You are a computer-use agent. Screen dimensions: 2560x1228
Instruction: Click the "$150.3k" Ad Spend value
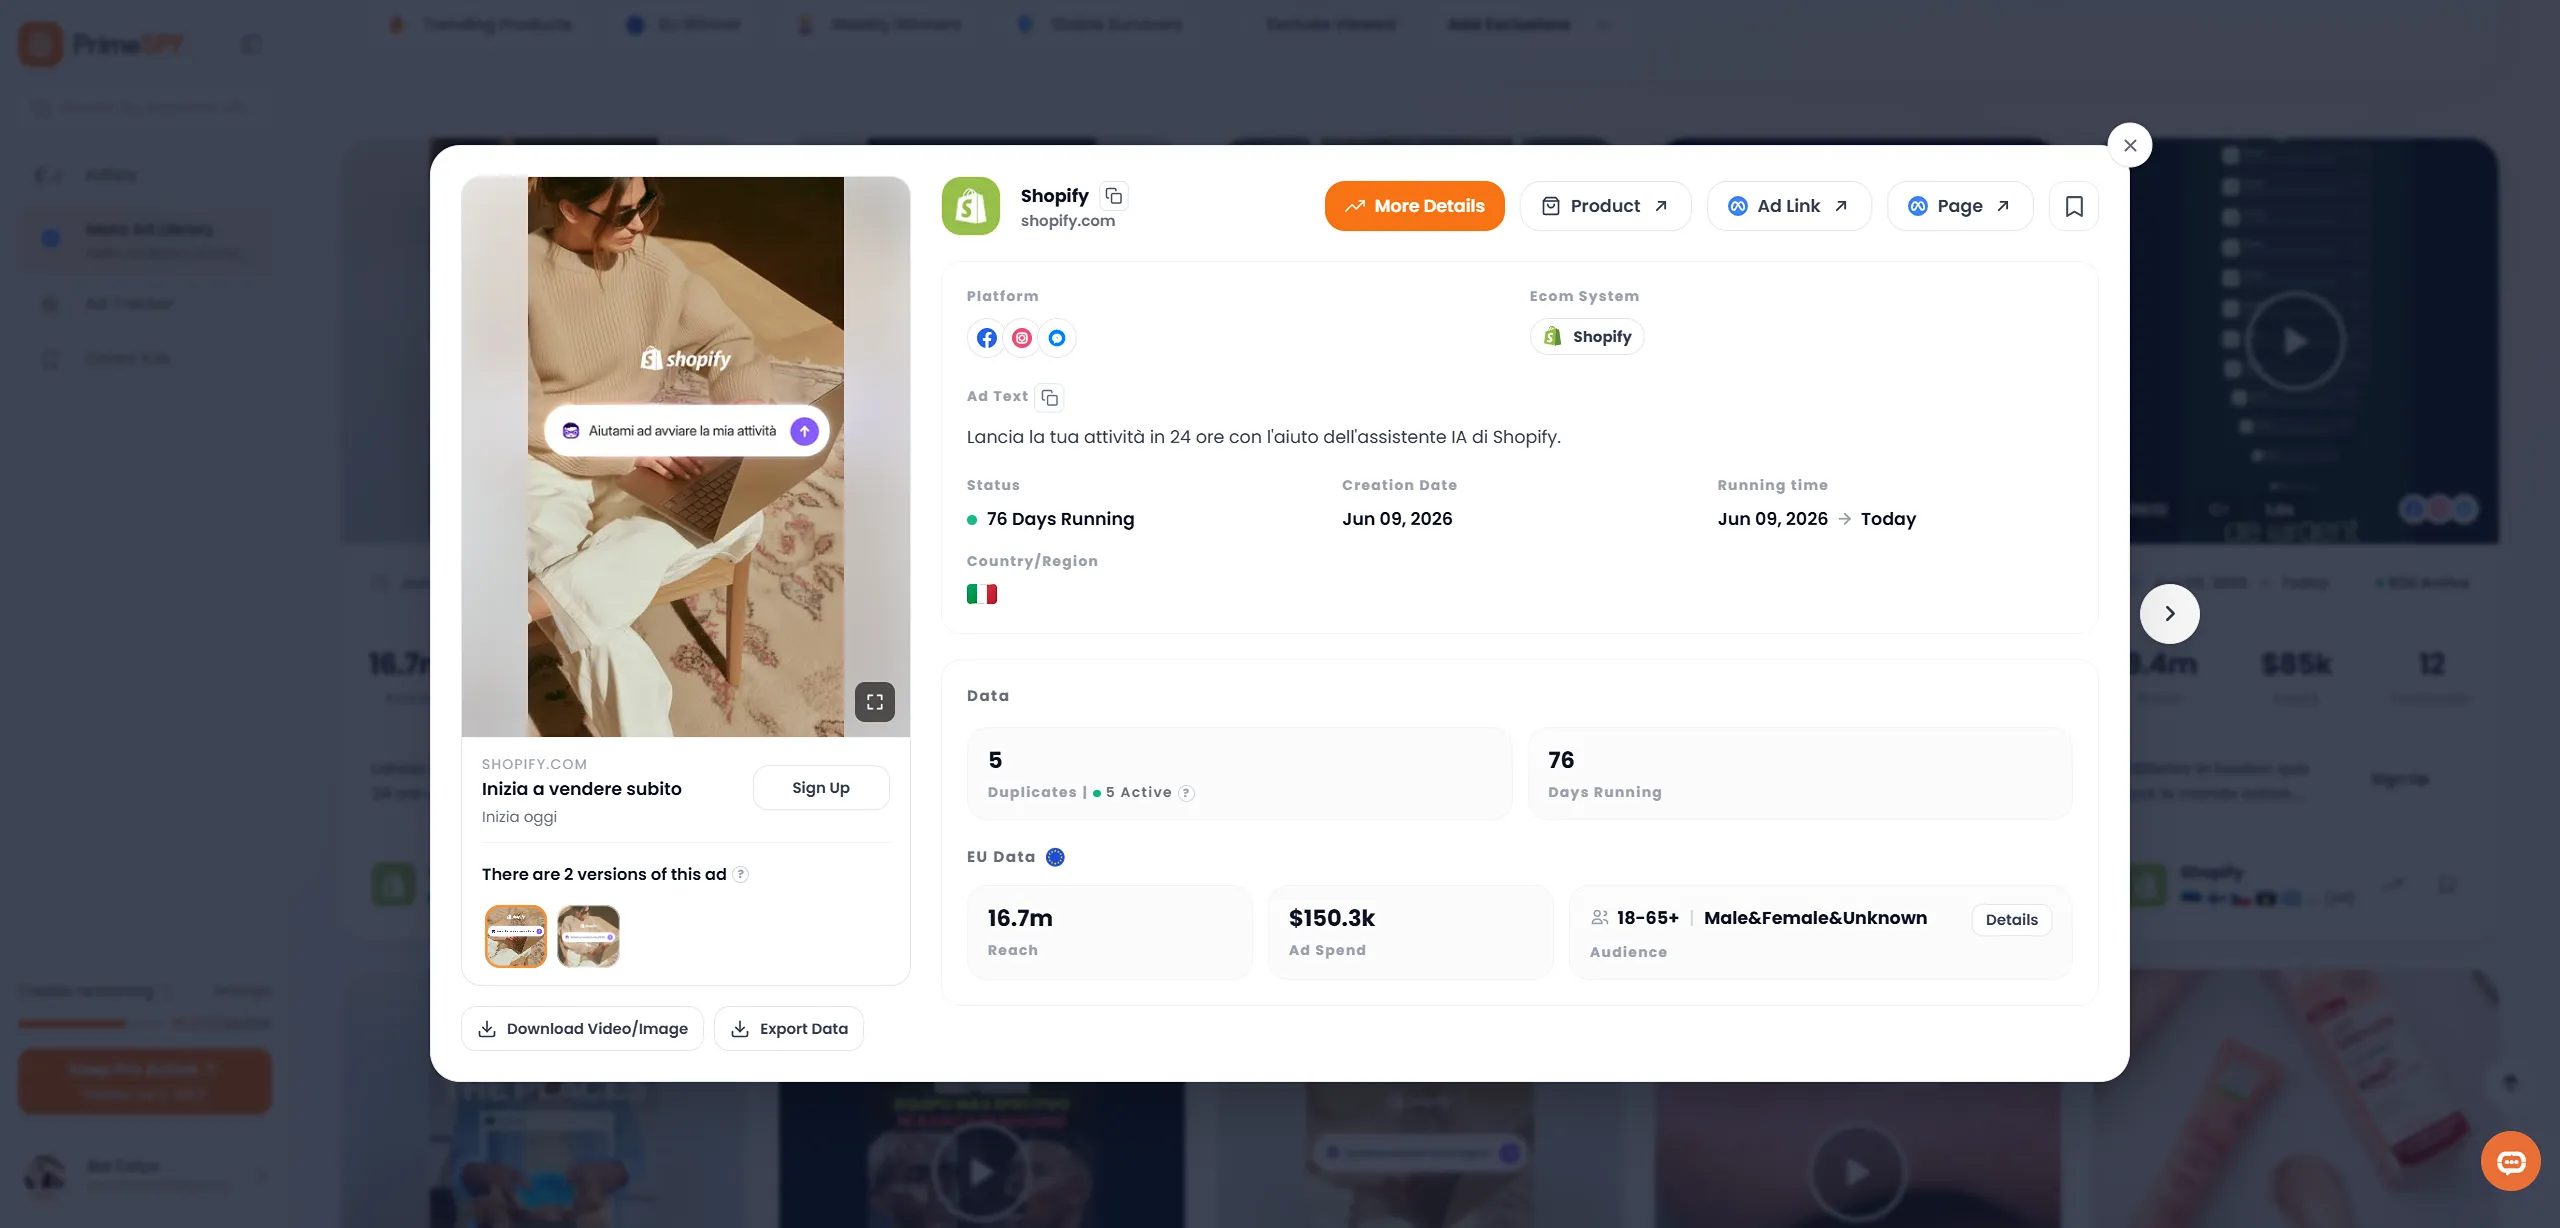1331,918
